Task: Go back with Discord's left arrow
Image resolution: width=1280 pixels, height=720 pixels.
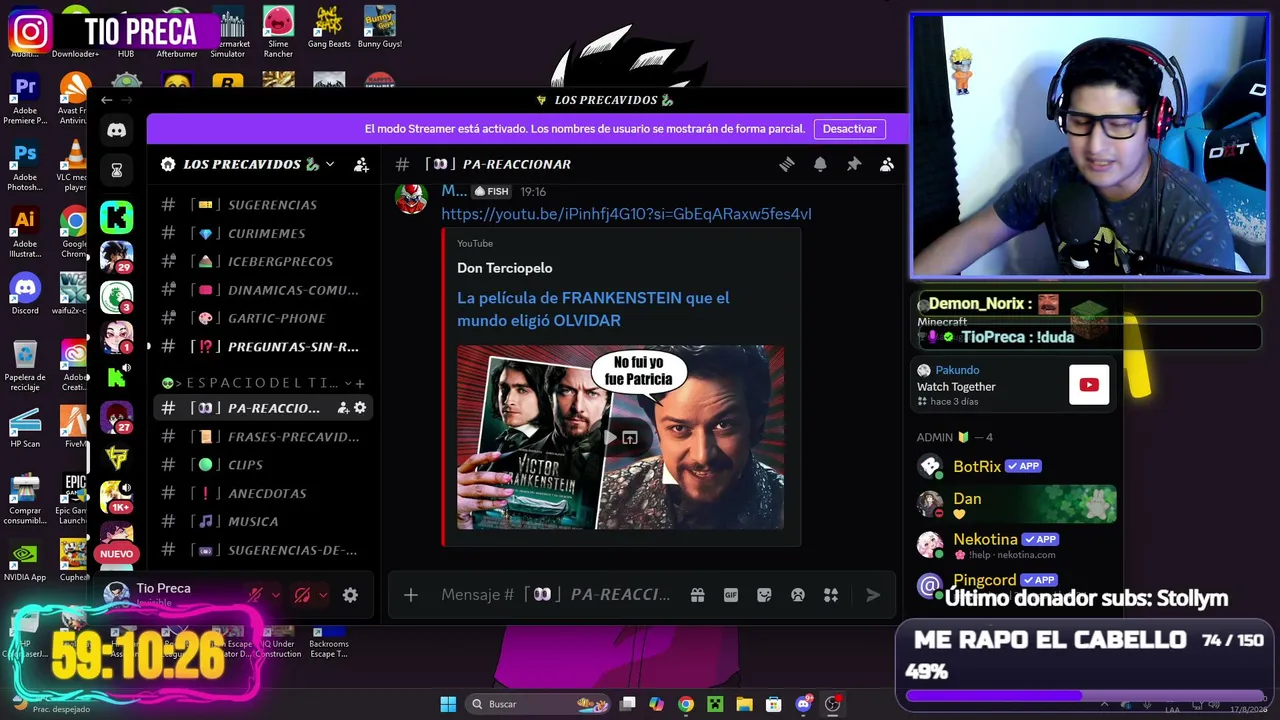Action: coord(107,100)
